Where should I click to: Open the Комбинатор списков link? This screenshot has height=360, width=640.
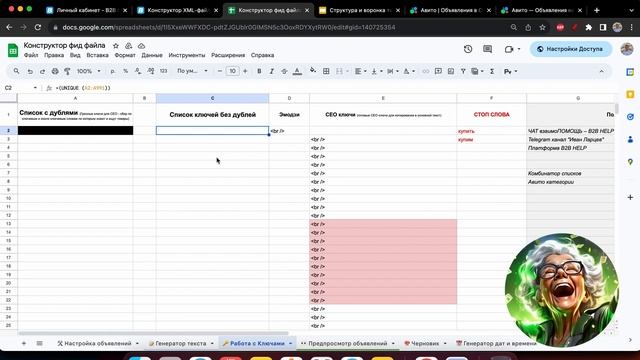pos(554,173)
